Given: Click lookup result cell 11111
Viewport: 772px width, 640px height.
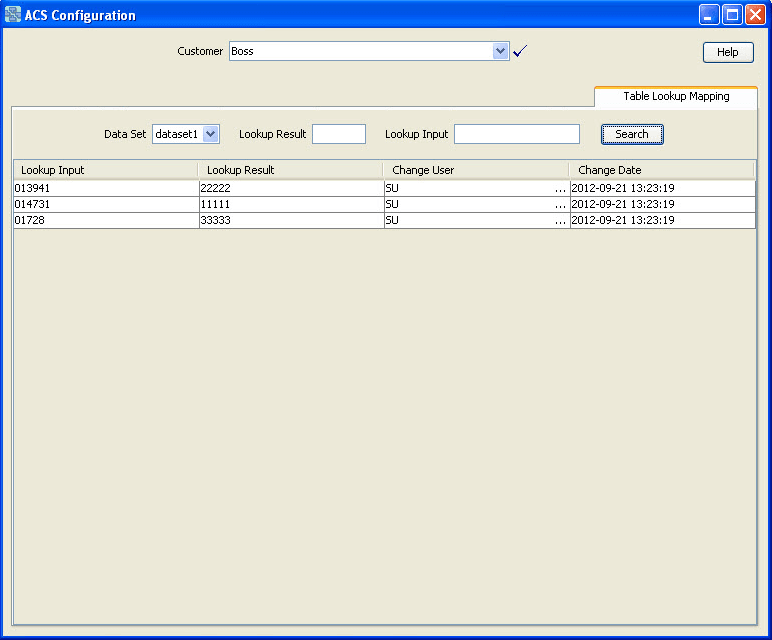Looking at the screenshot, I should (x=291, y=204).
